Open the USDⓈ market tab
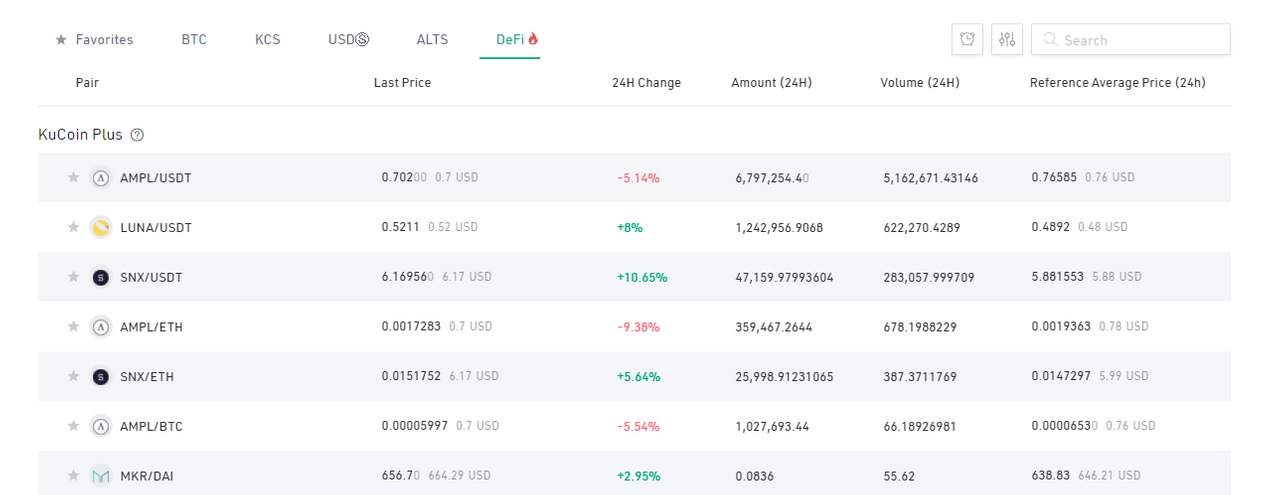 (x=349, y=40)
